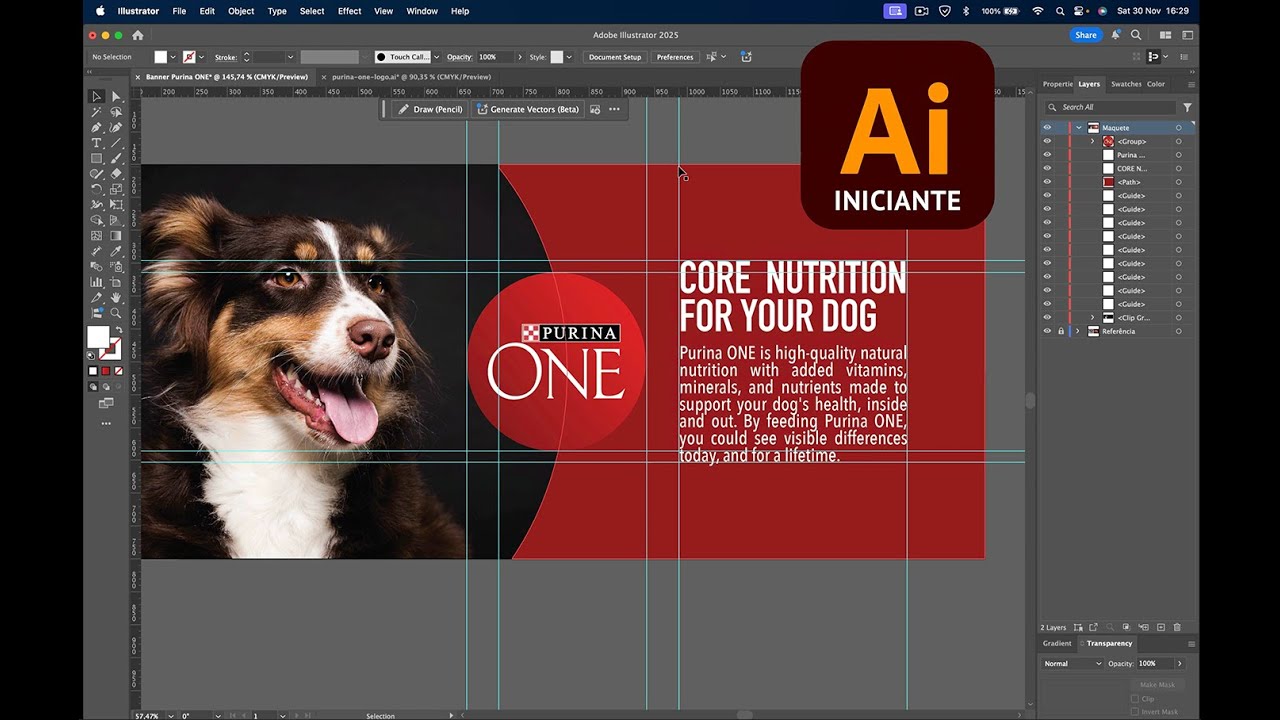The width and height of the screenshot is (1280, 720).
Task: Open the Normal blending mode dropdown
Action: point(1072,663)
